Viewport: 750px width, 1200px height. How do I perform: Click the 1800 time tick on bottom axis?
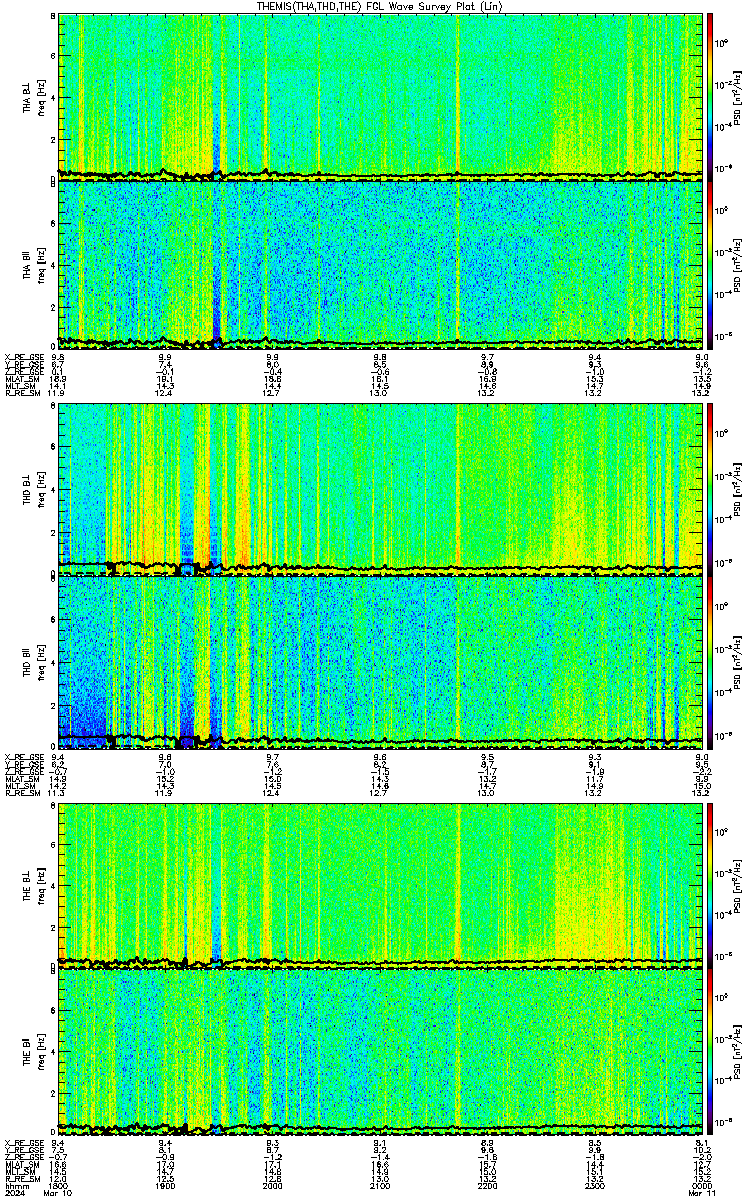[x=59, y=1186]
